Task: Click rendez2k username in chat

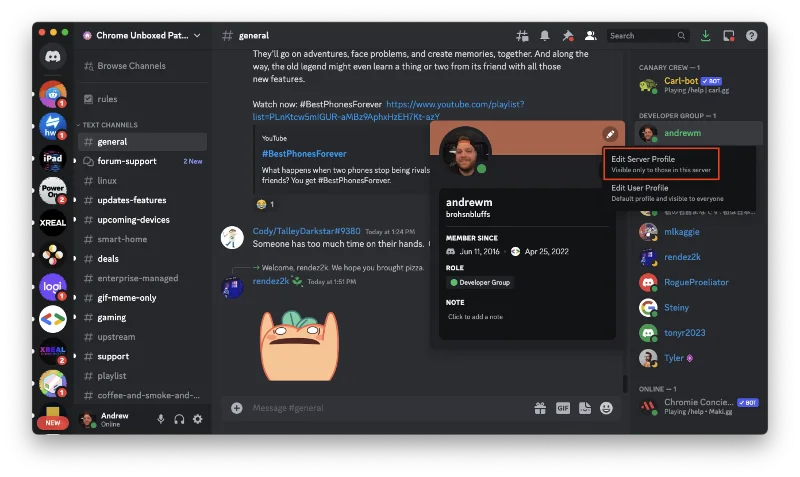Action: pyautogui.click(x=271, y=281)
